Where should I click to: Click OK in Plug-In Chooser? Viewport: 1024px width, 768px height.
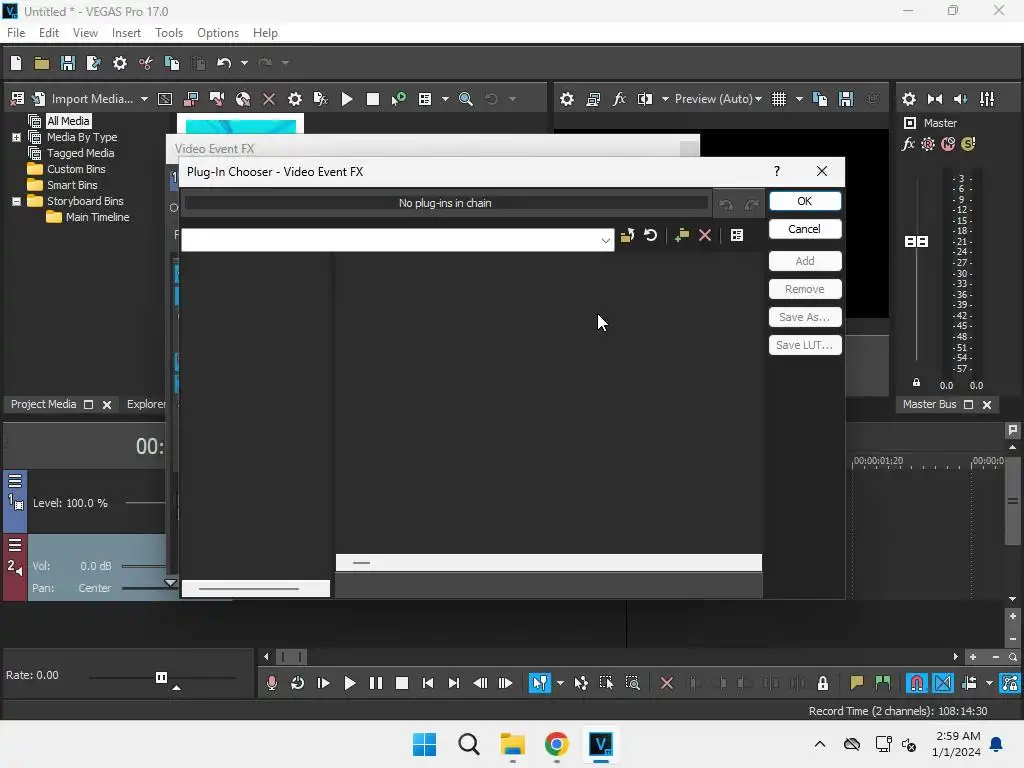pos(805,201)
